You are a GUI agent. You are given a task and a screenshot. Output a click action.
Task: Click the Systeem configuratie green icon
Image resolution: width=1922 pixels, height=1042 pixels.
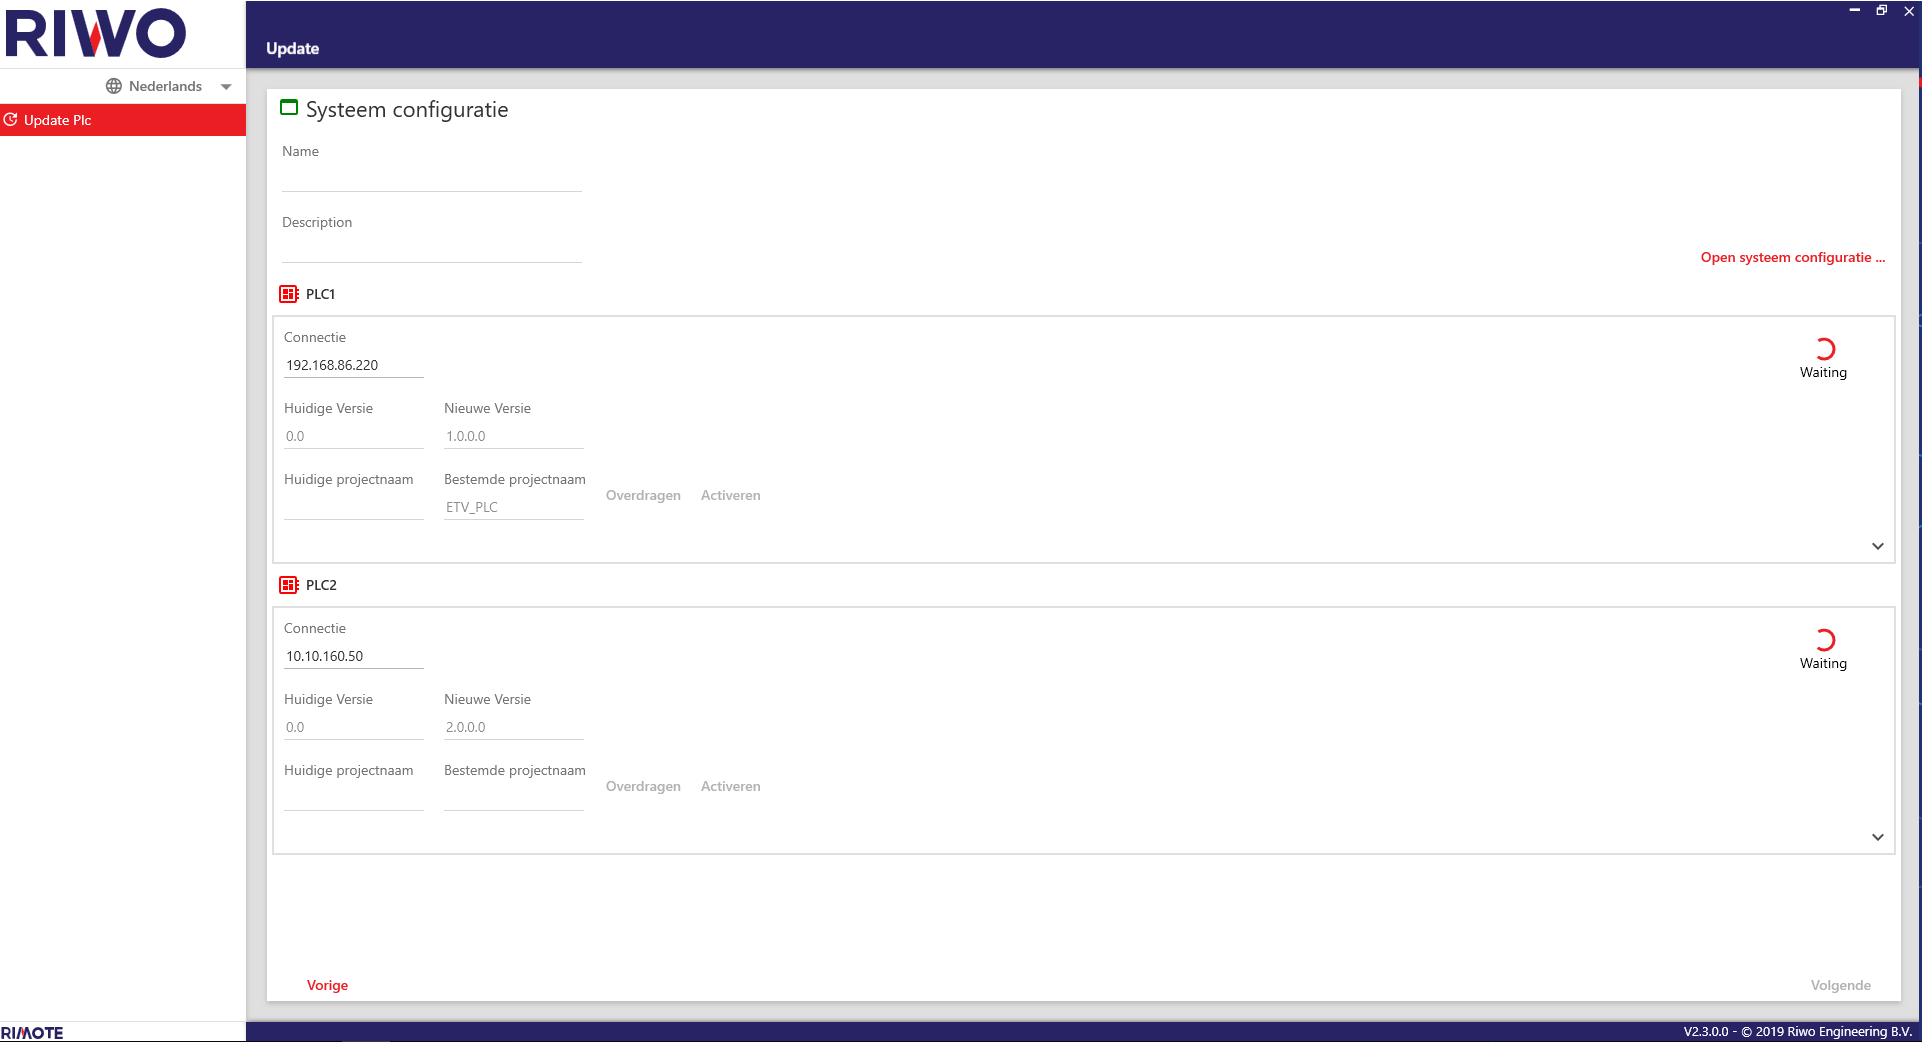289,108
